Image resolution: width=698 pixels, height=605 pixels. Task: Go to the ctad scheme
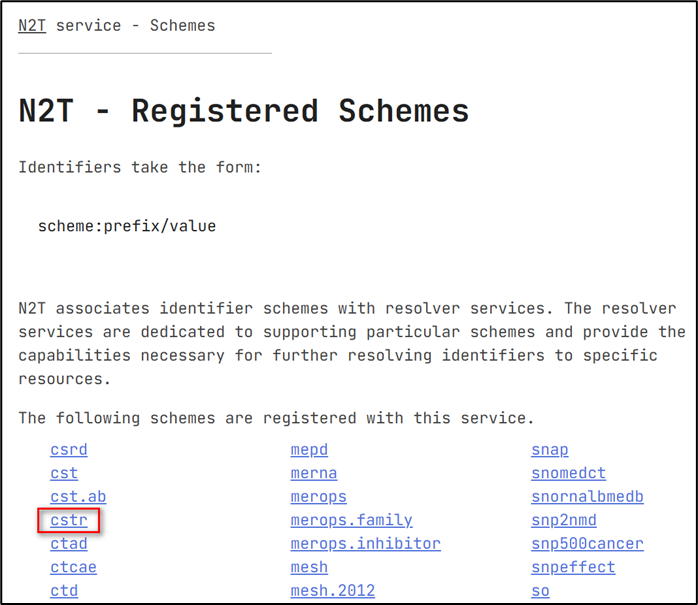point(69,544)
